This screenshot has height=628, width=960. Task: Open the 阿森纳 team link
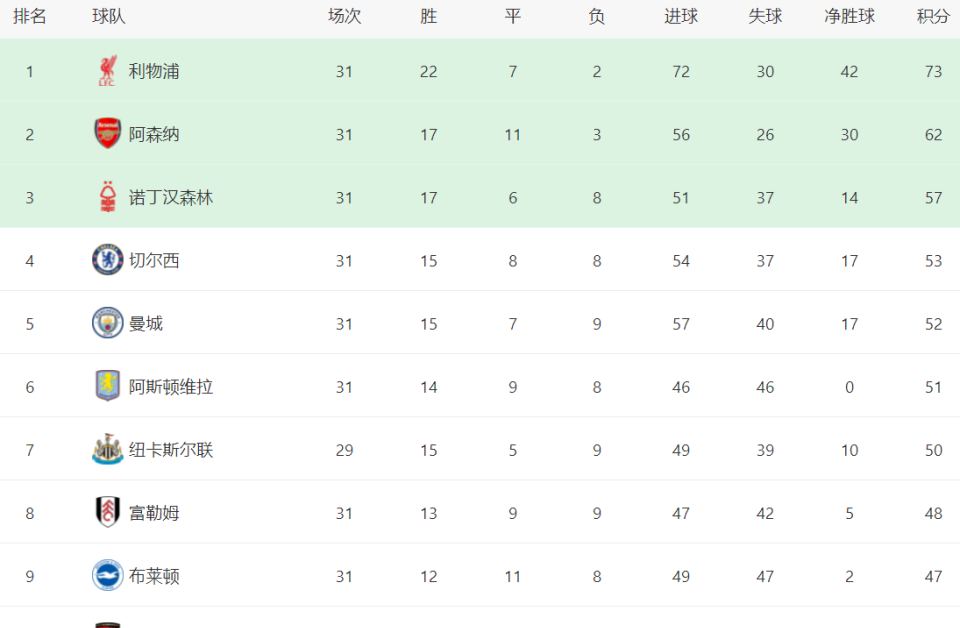pos(154,135)
